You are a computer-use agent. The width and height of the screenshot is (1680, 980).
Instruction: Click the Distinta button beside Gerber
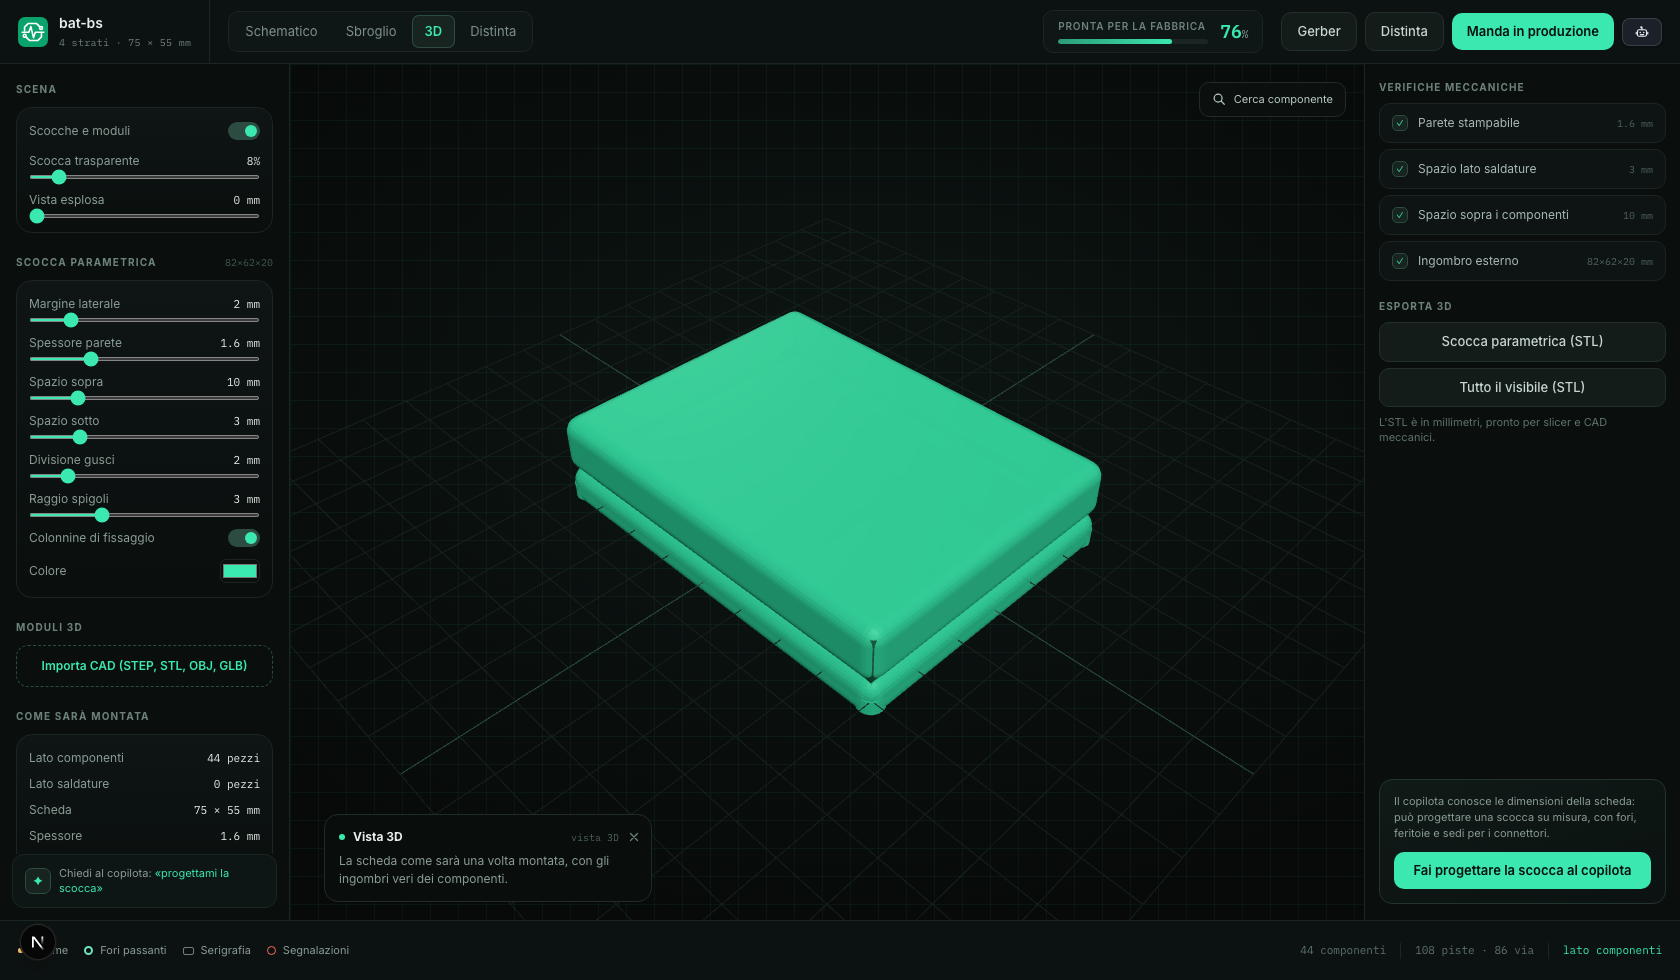[1404, 32]
